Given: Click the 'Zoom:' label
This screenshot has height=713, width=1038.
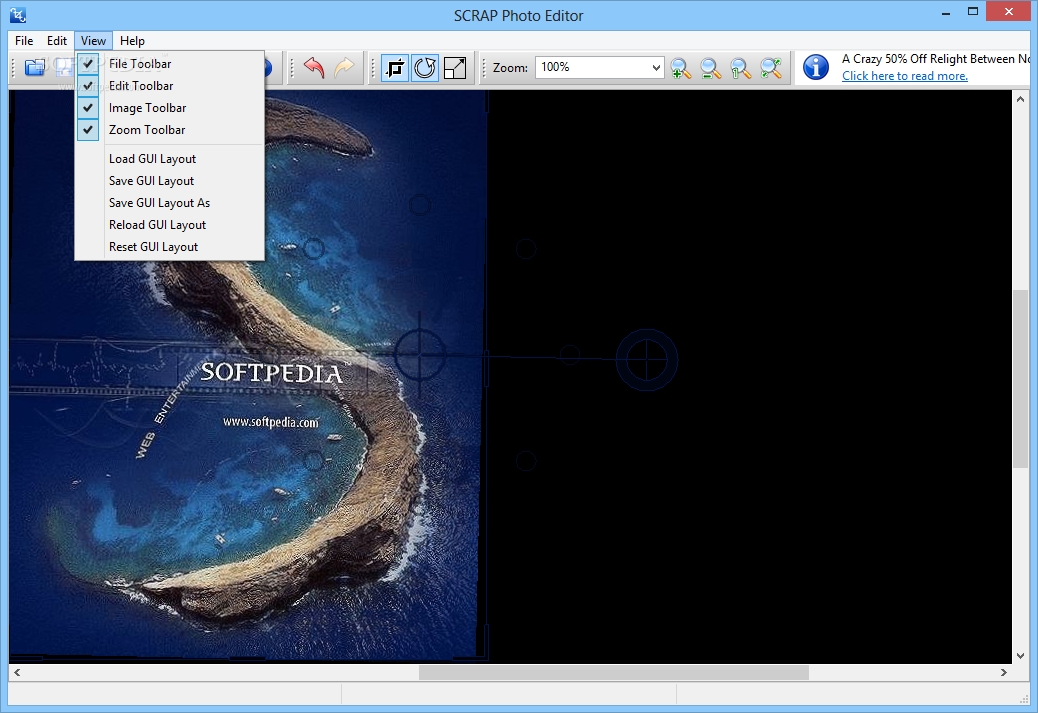Looking at the screenshot, I should click(x=510, y=68).
